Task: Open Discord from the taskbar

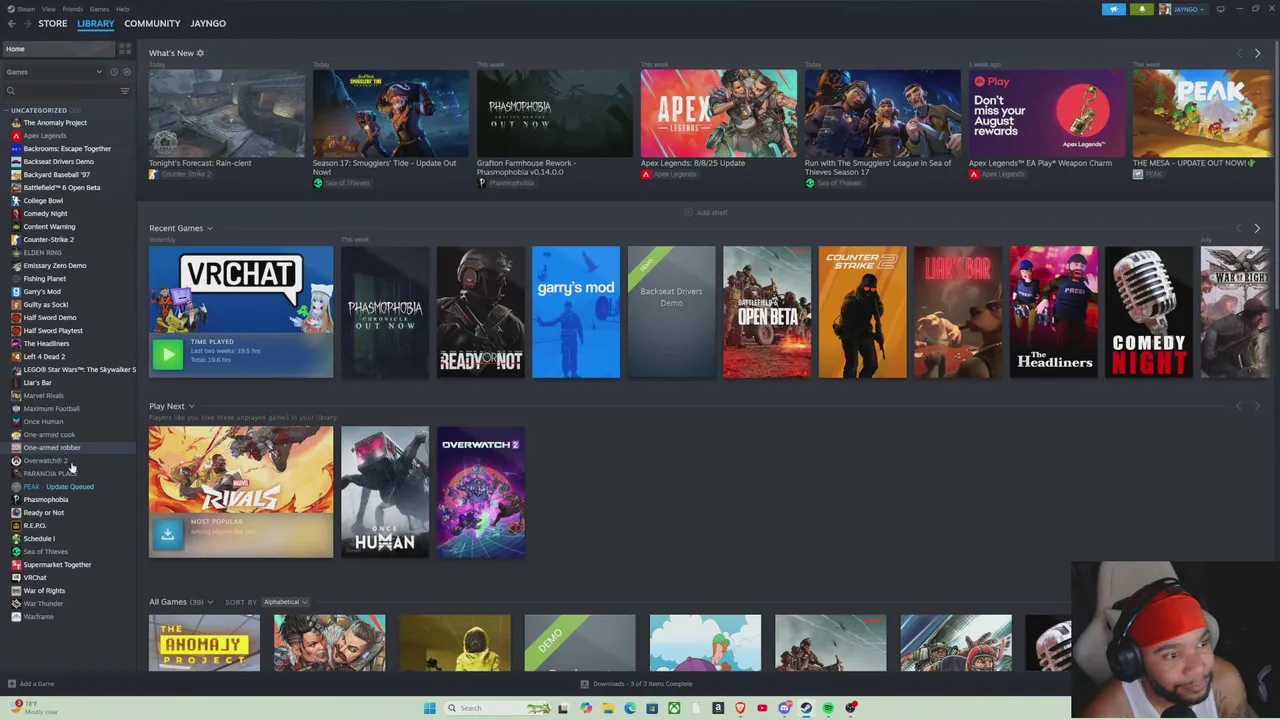Action: coord(785,708)
